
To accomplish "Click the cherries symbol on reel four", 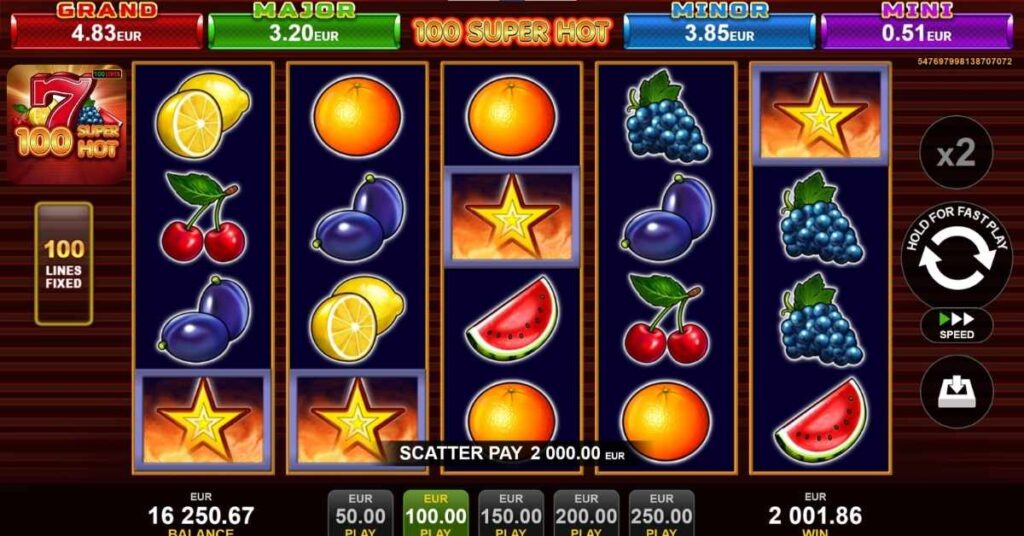I will click(x=666, y=319).
